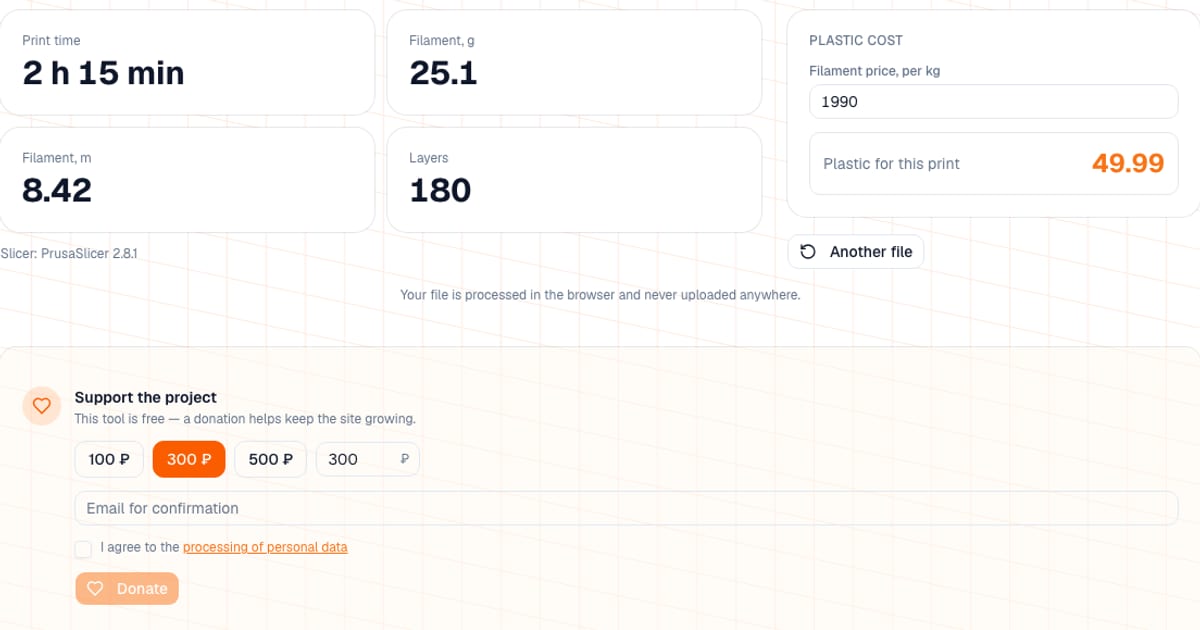Focus the custom donation amount field
Viewport: 1200px width, 630px height.
(x=367, y=459)
